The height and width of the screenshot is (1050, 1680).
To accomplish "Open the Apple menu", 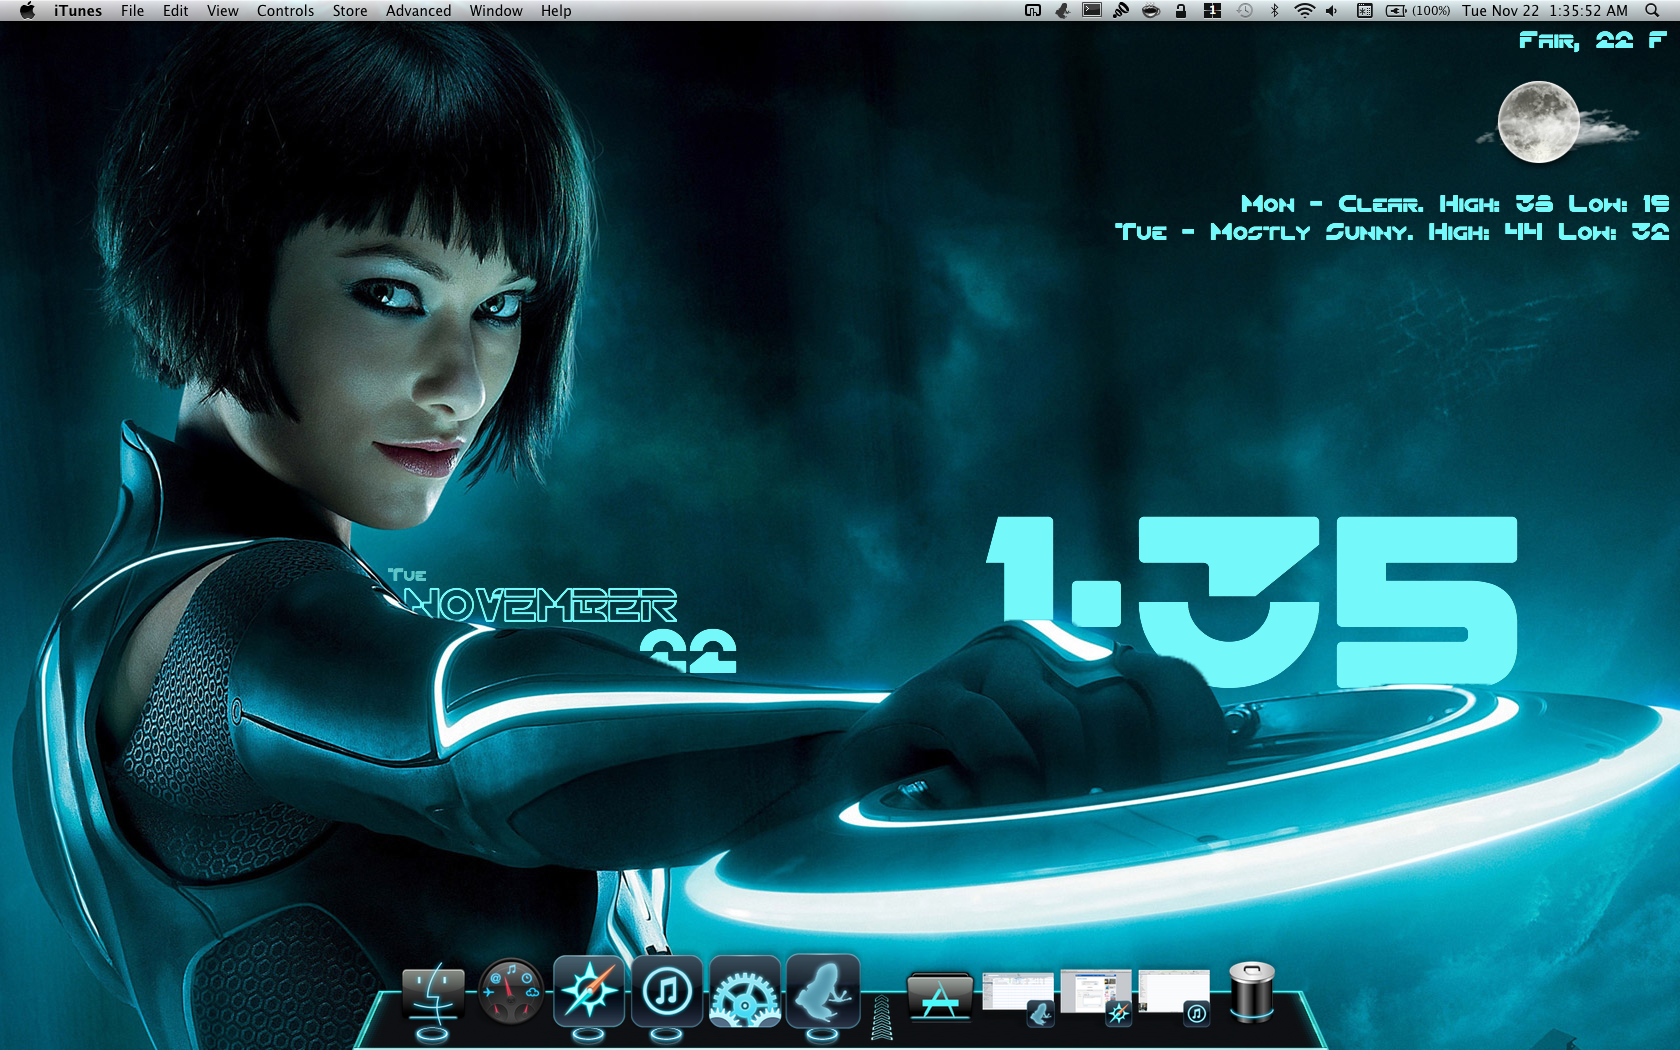I will tap(27, 11).
